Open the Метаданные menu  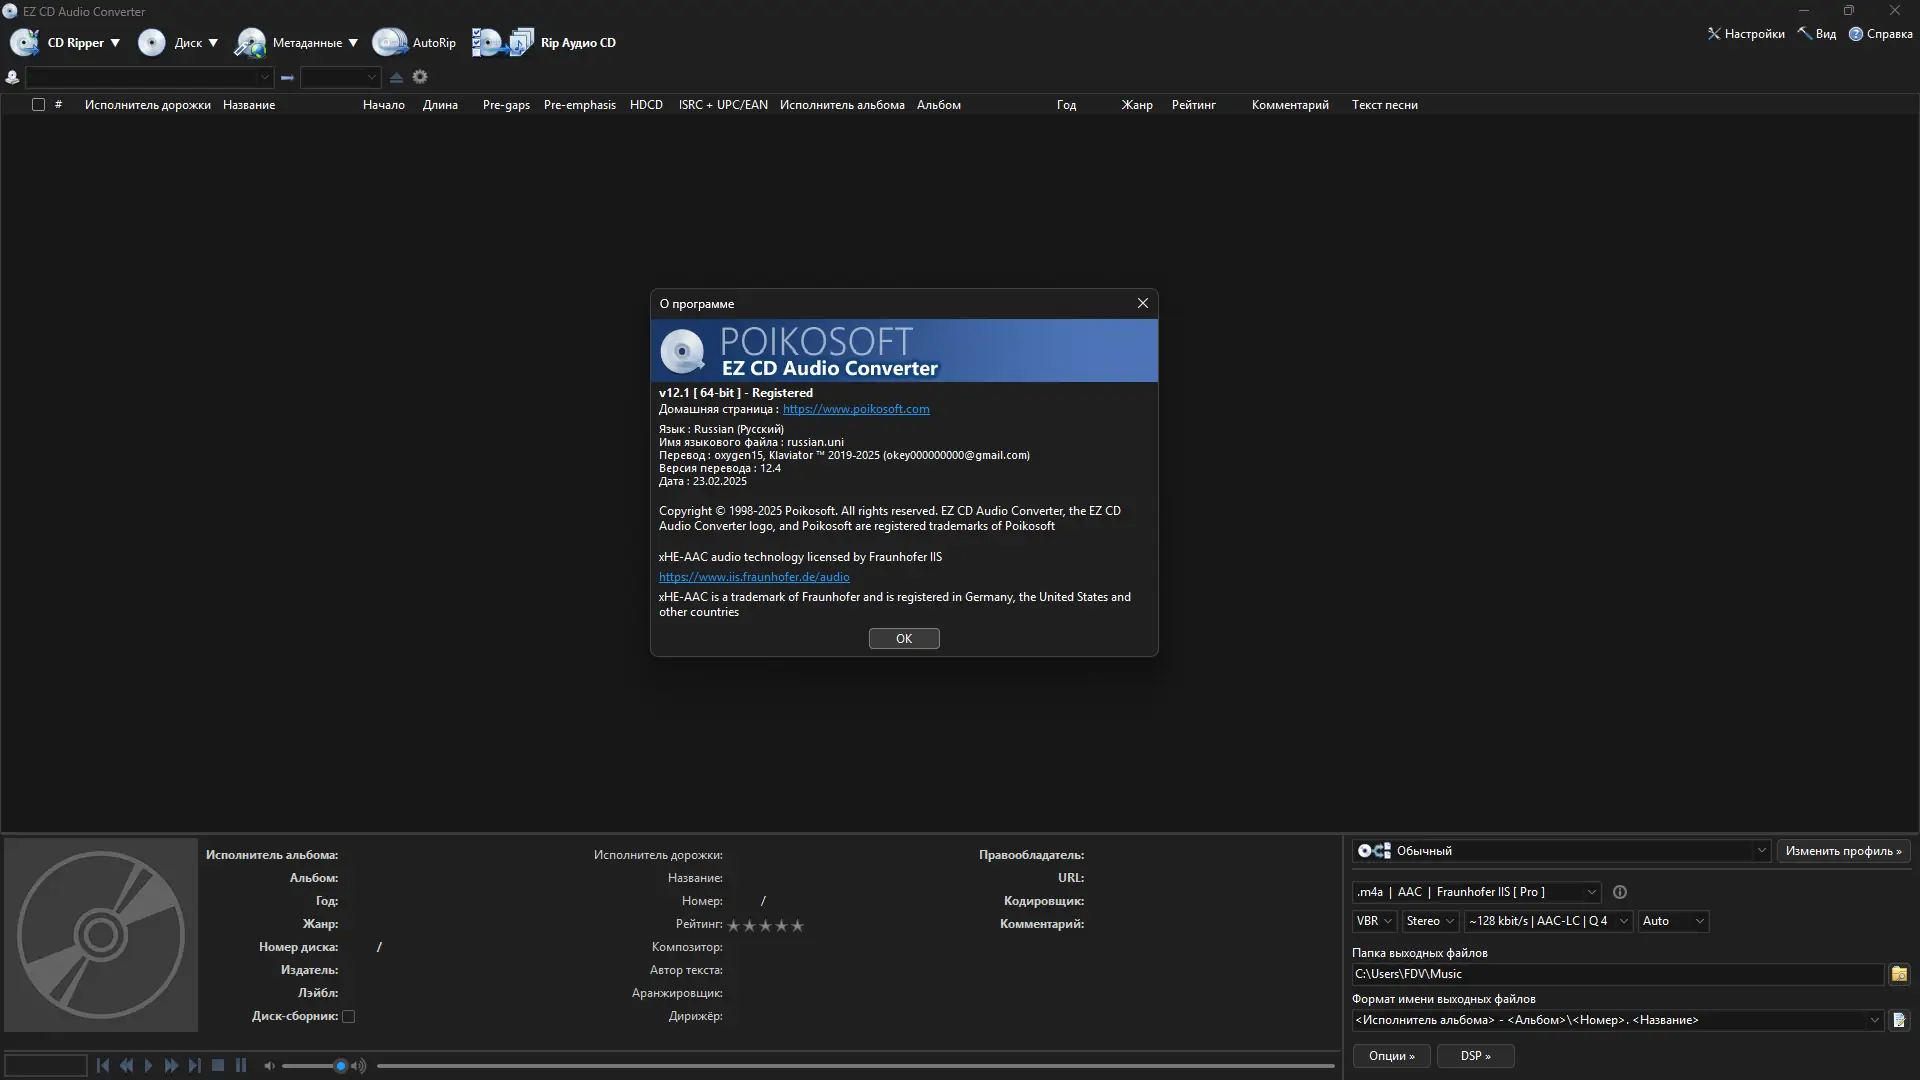click(x=307, y=43)
